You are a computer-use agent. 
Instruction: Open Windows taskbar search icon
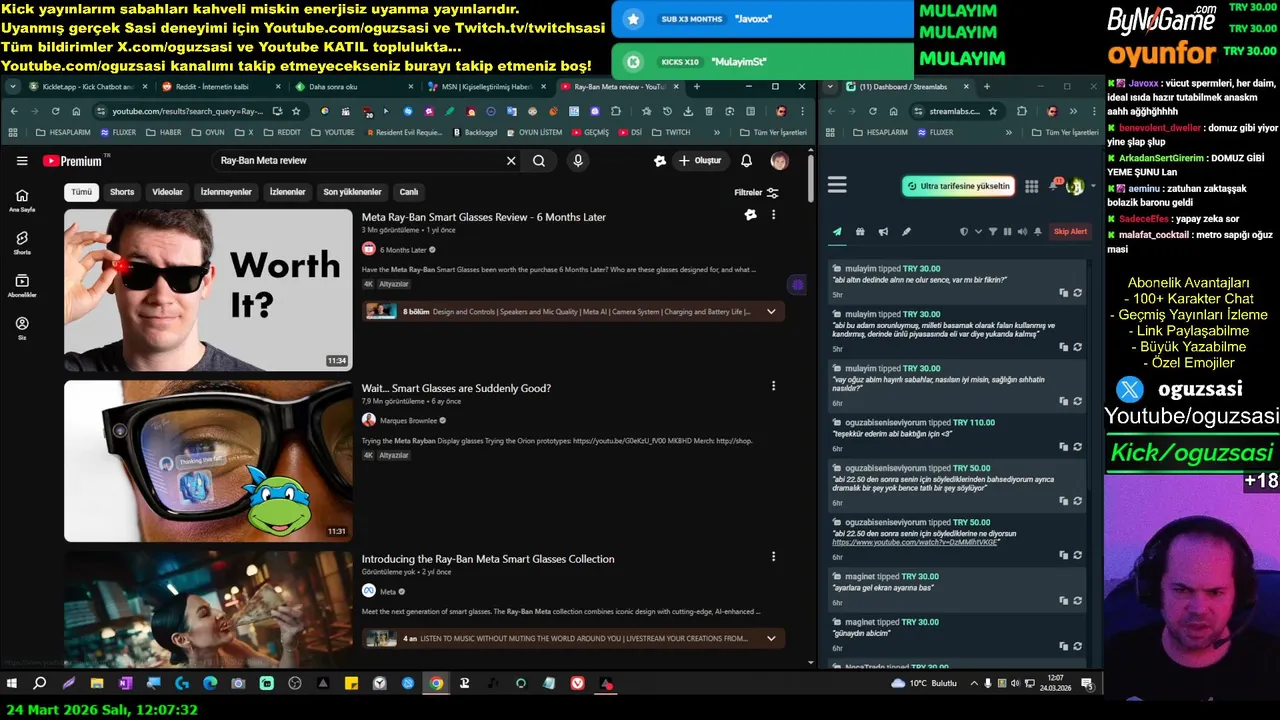pos(40,684)
